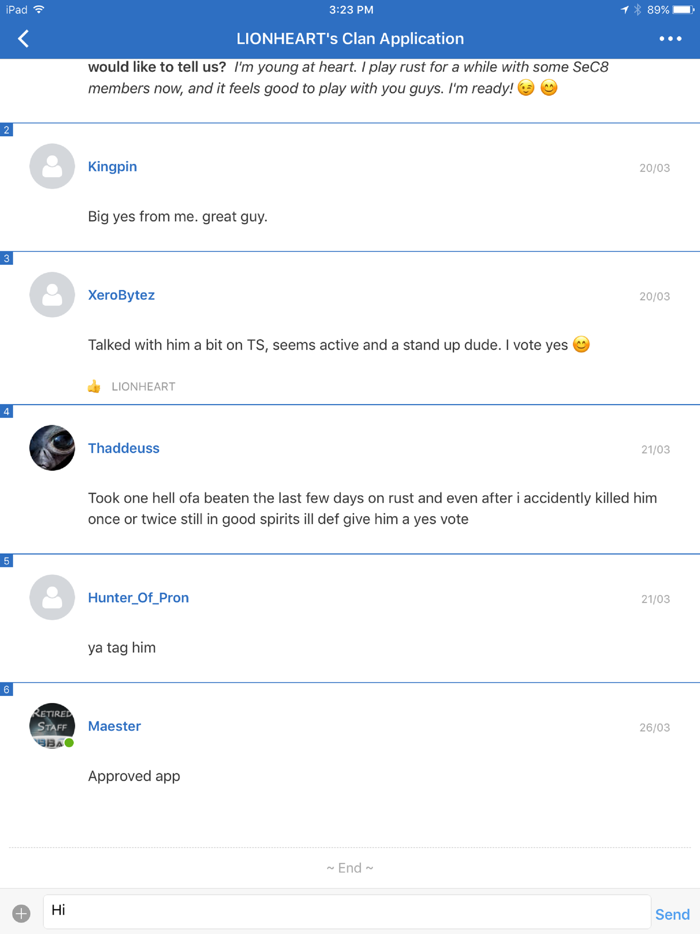Tap the date 26/03 on Maester's post
Screen dimensions: 700x934
click(x=655, y=727)
